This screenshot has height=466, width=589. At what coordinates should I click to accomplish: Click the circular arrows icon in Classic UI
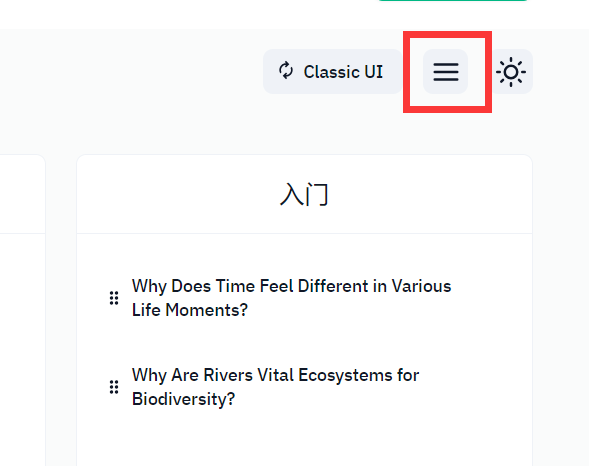(286, 71)
